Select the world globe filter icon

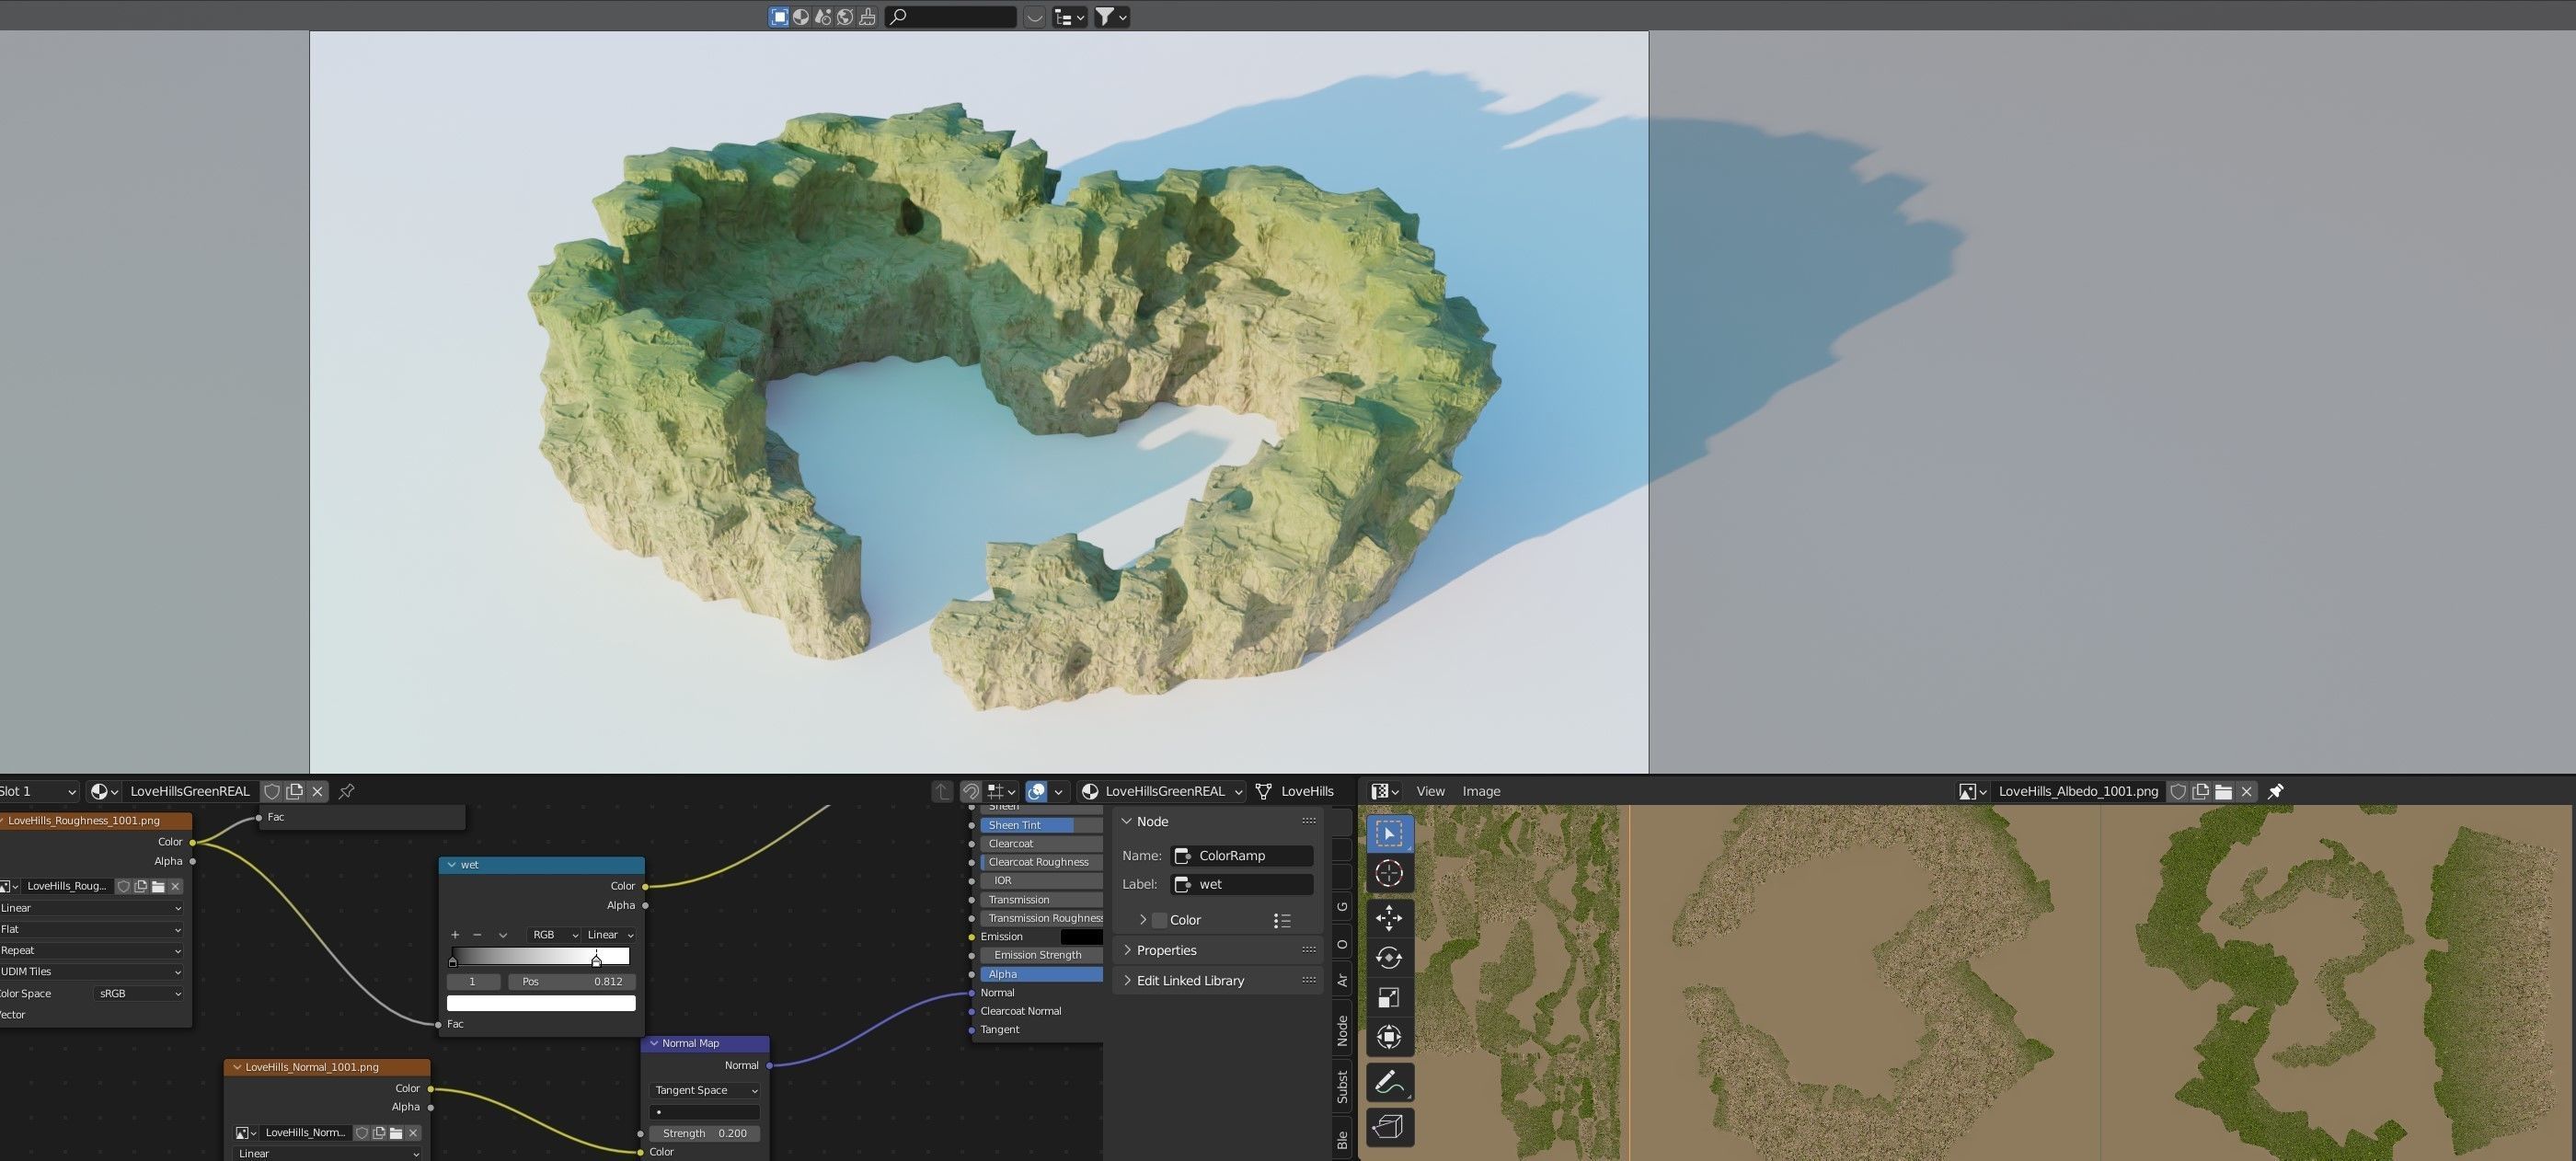[x=845, y=17]
